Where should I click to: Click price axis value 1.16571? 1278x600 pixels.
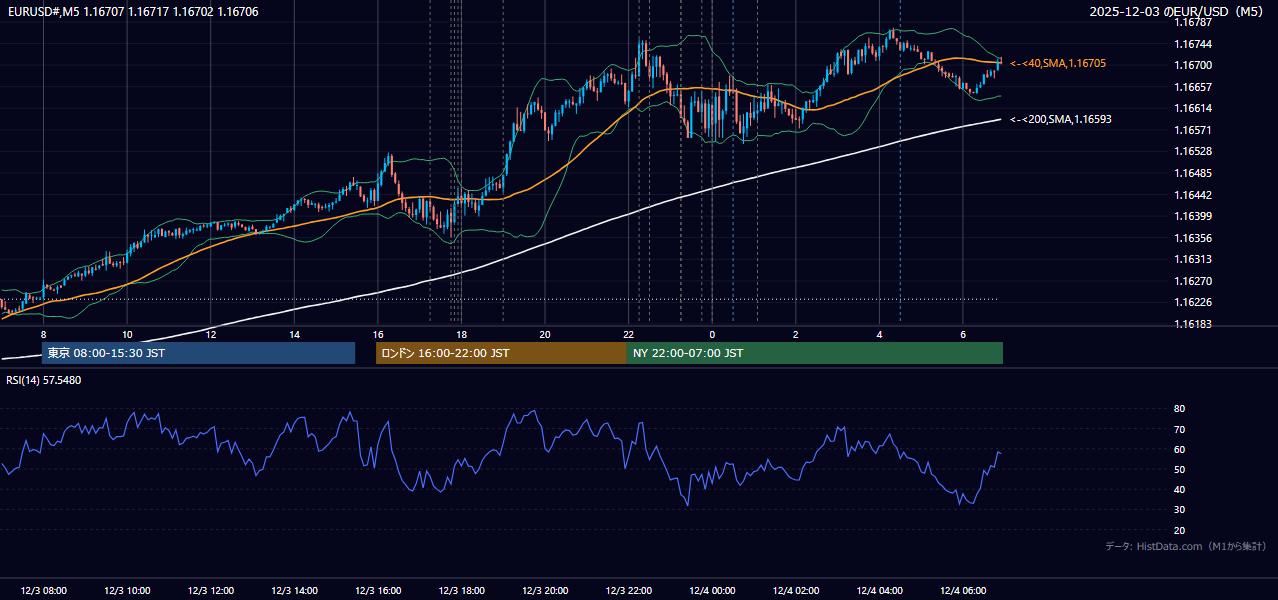tap(1192, 130)
